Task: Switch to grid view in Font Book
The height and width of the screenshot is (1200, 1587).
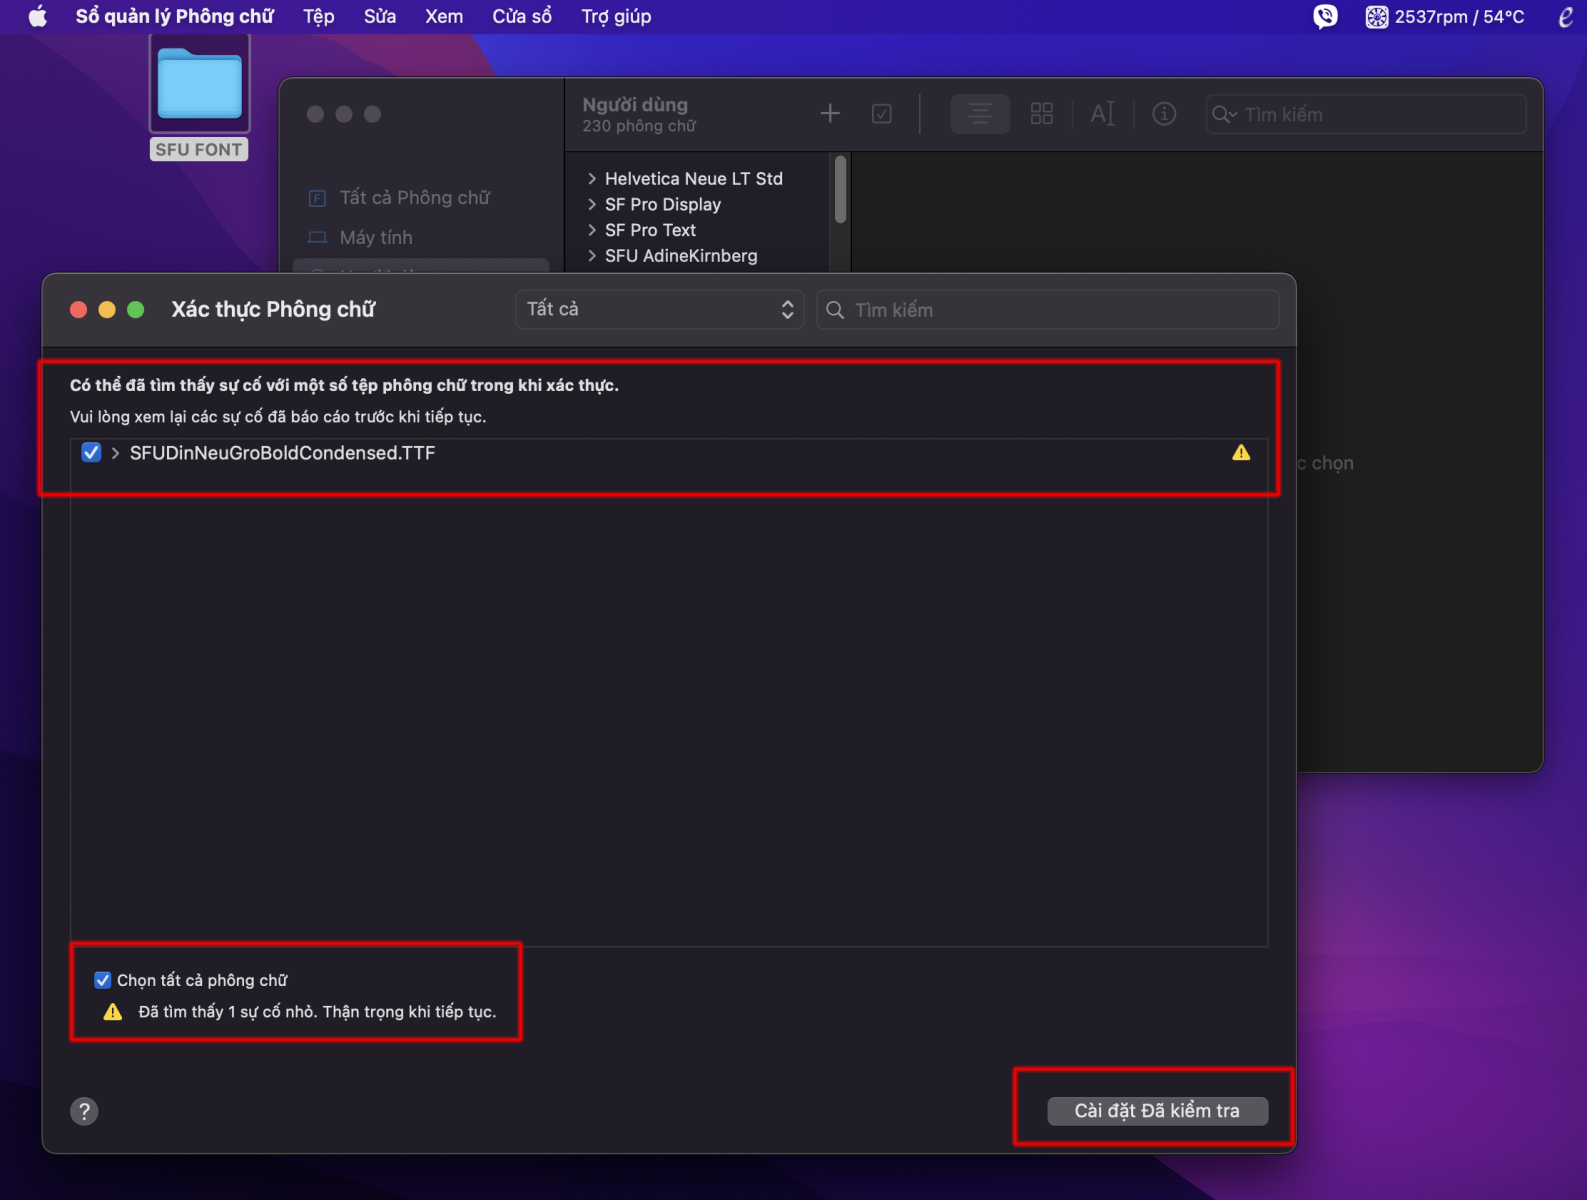Action: point(1042,114)
